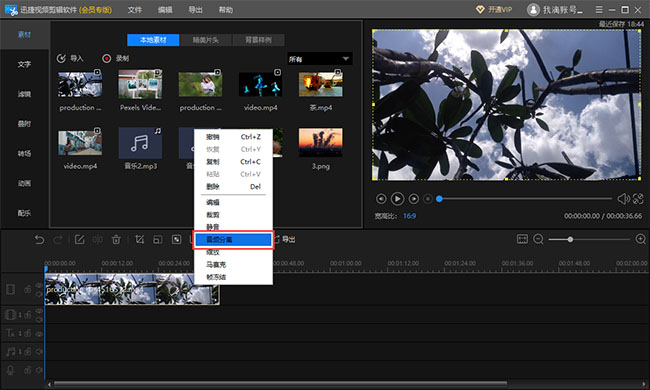
Task: Click the stop button in preview controls
Action: click(428, 199)
